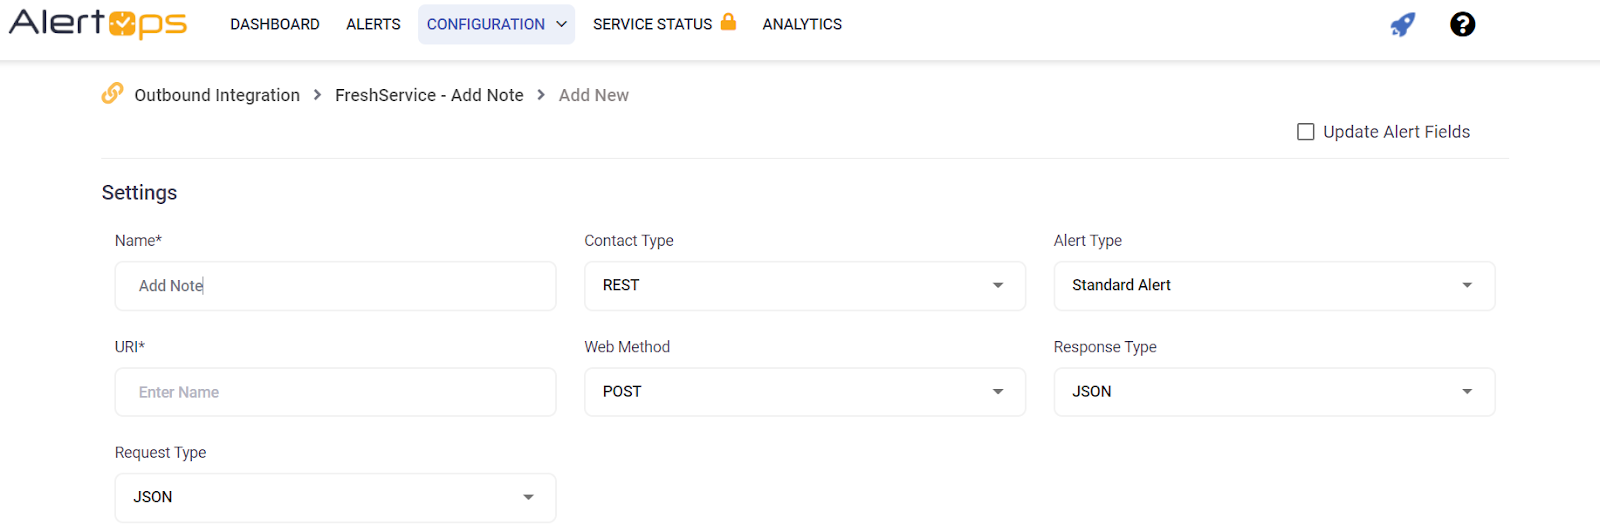Expand the Response Type dropdown
1600x532 pixels.
pyautogui.click(x=1274, y=392)
